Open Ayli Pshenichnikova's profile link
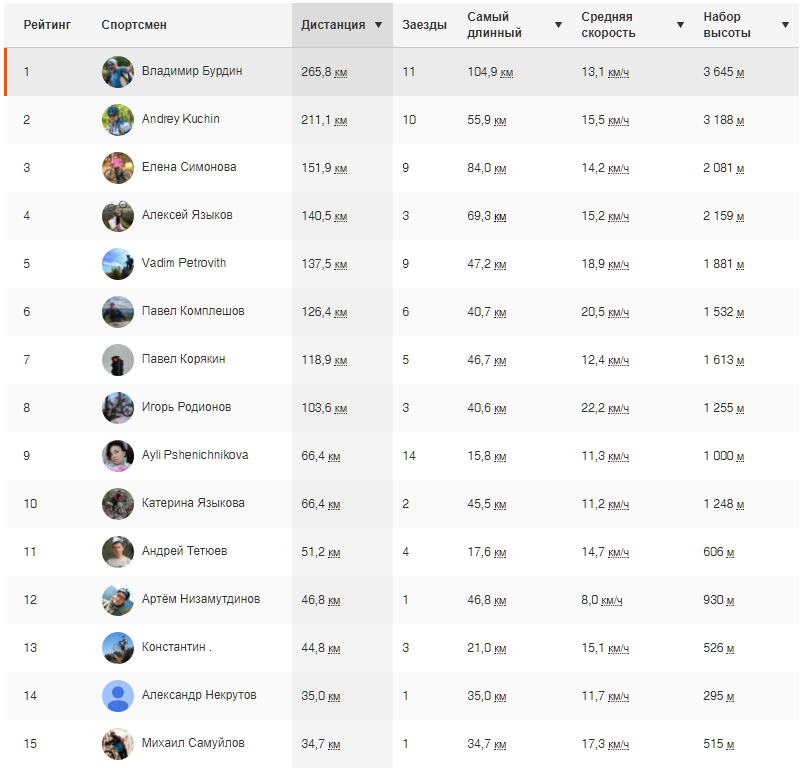 (195, 455)
